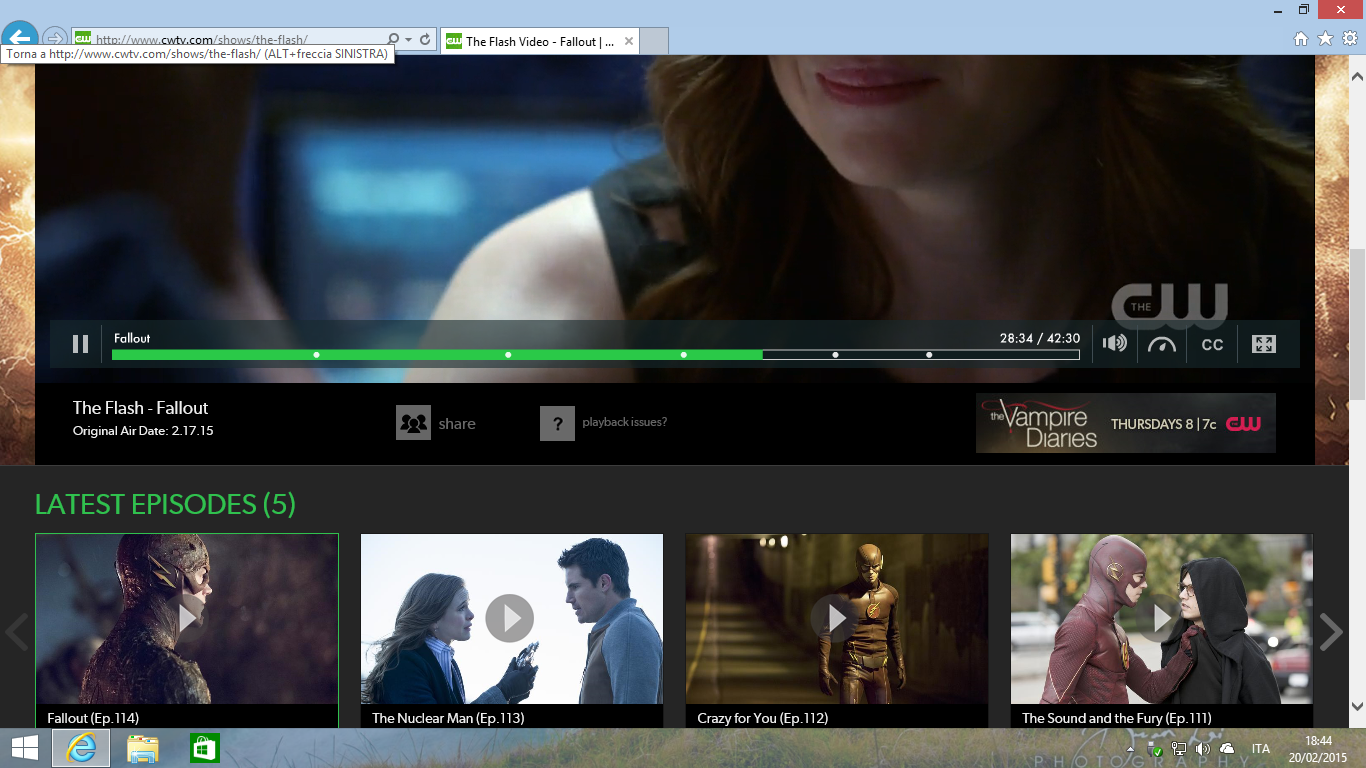Screen dimensions: 1366x768
Task: Click the page vertical scrollbar thumb
Action: (1357, 324)
